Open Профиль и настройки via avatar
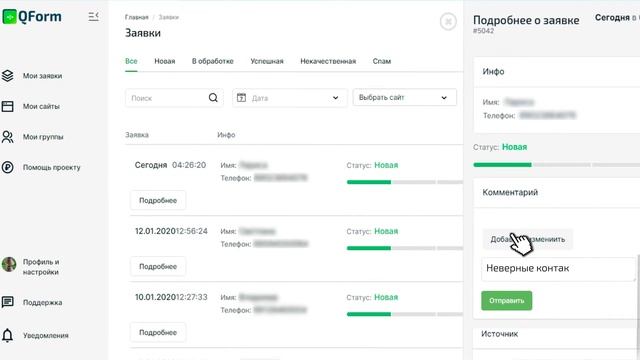Viewport: 640px width, 360px height. [9, 264]
